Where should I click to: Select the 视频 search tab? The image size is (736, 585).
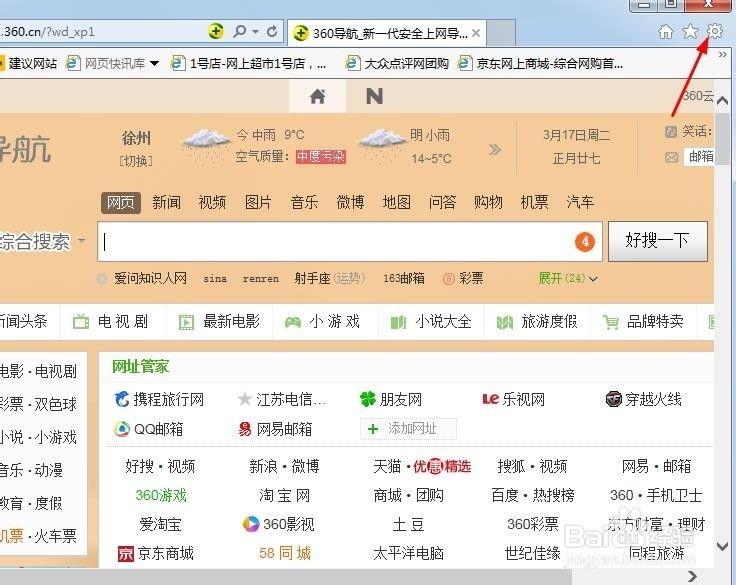212,202
